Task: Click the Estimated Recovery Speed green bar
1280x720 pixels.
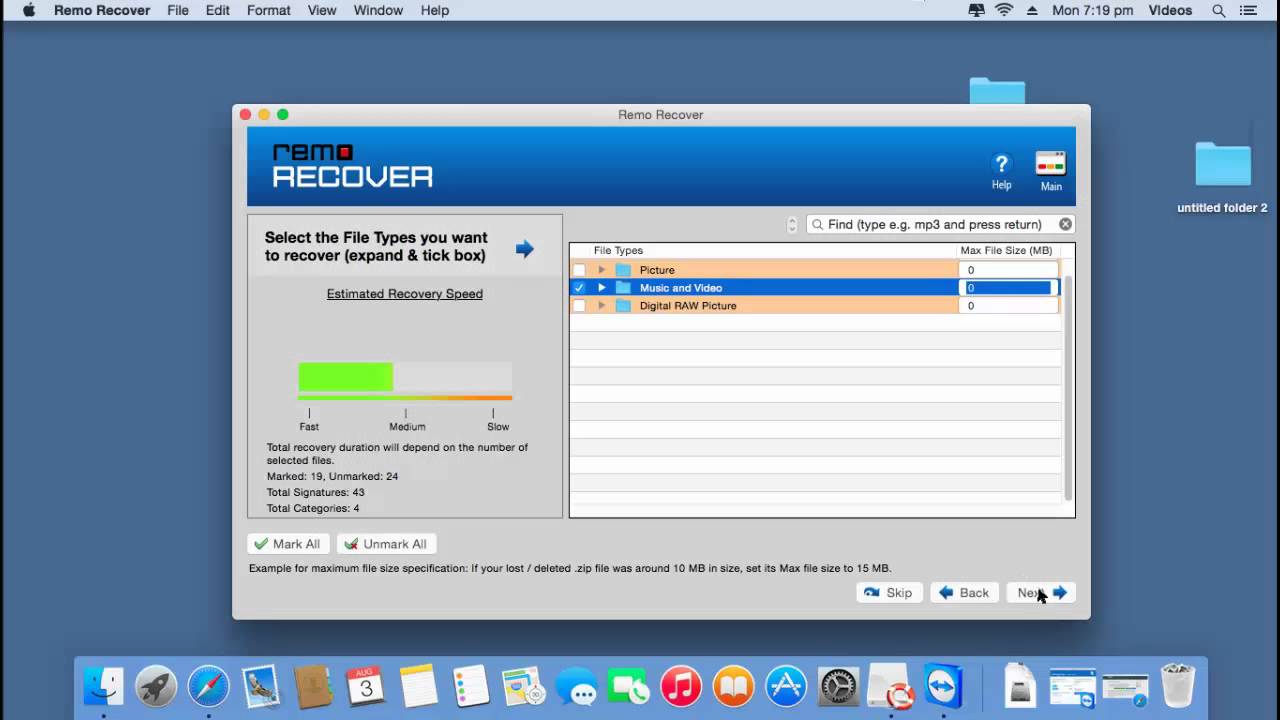Action: point(345,377)
